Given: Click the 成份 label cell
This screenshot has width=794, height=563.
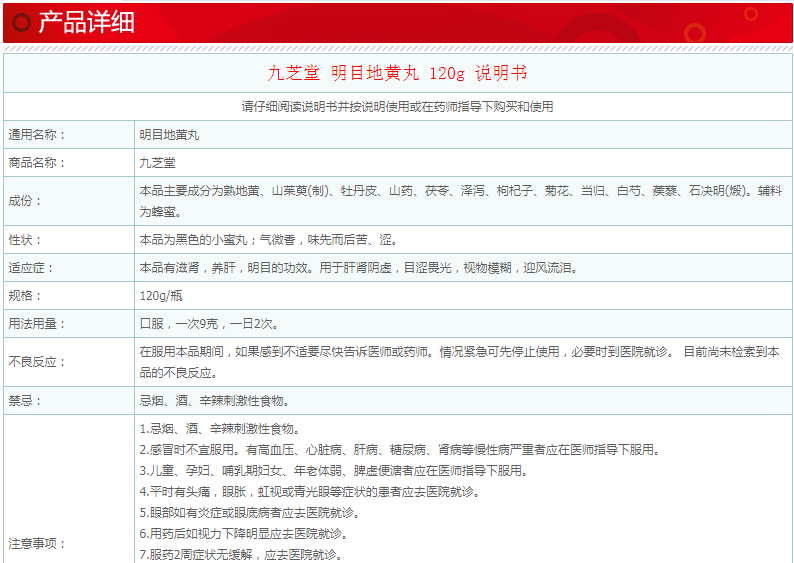Looking at the screenshot, I should pos(69,201).
